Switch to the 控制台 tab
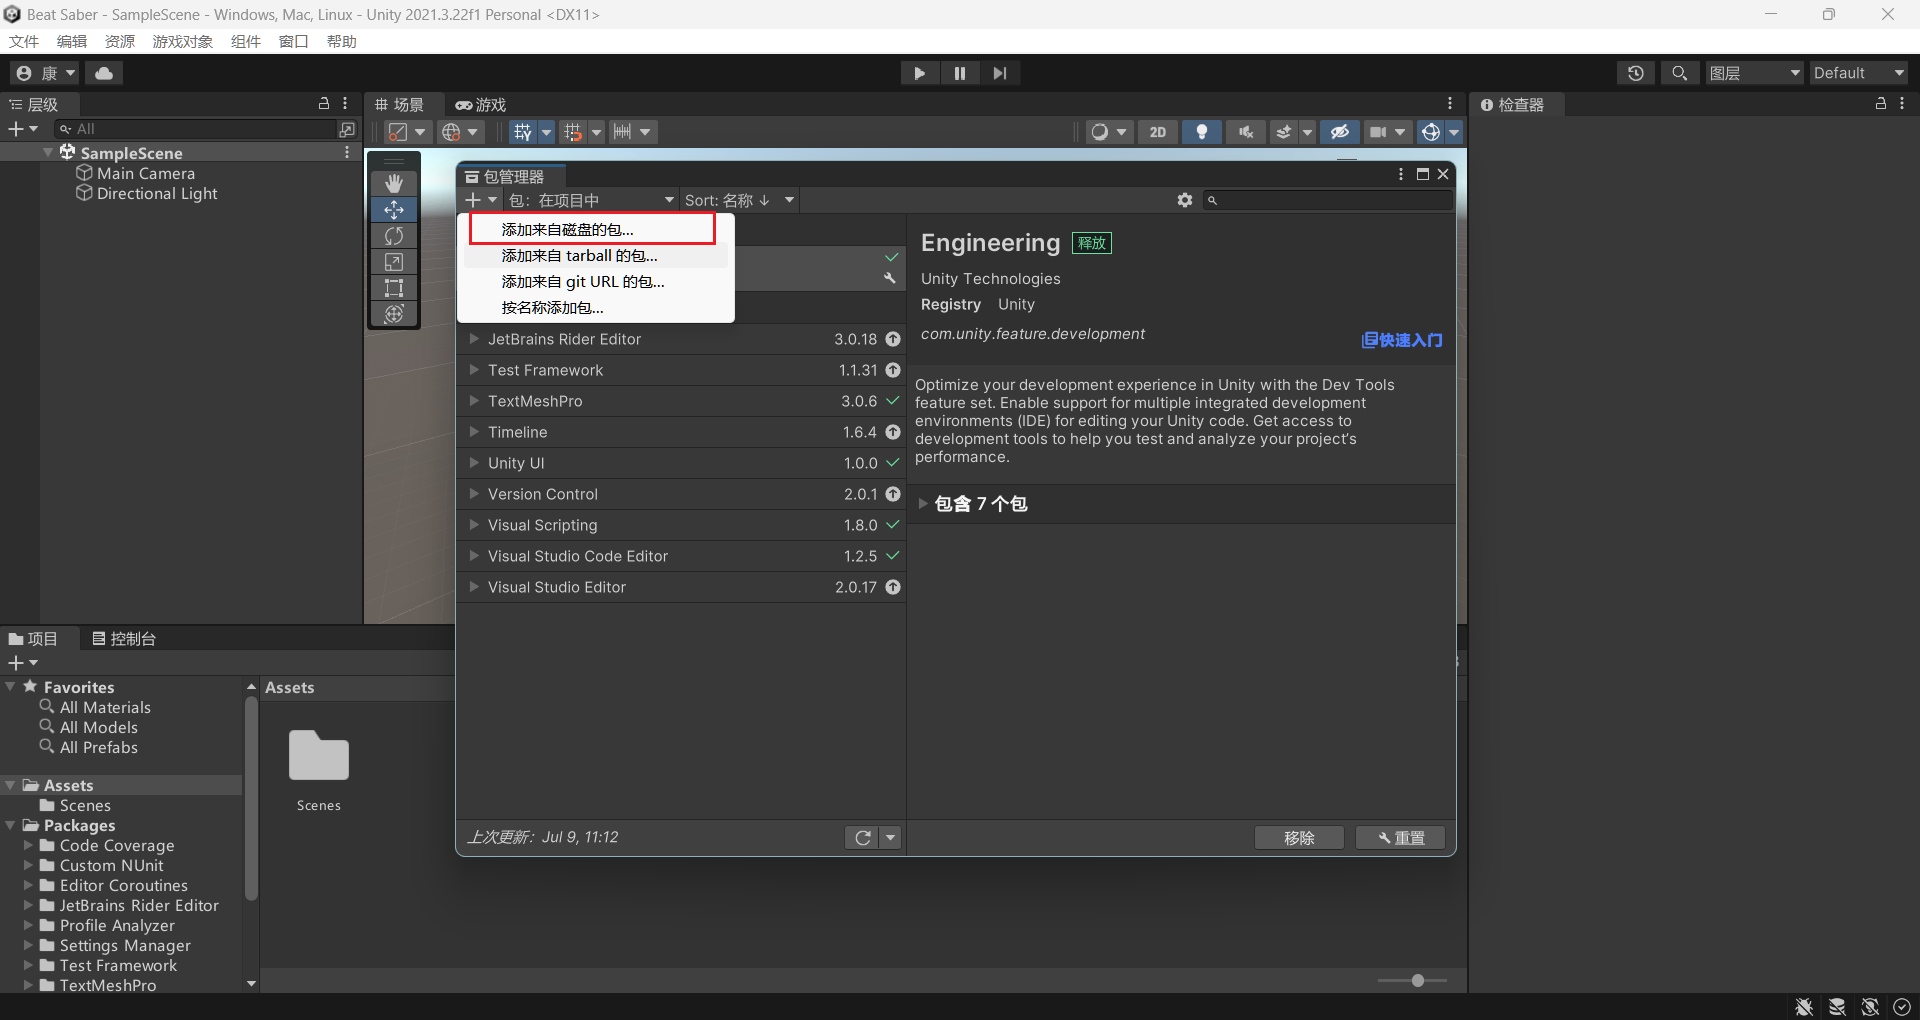1920x1020 pixels. [x=124, y=638]
